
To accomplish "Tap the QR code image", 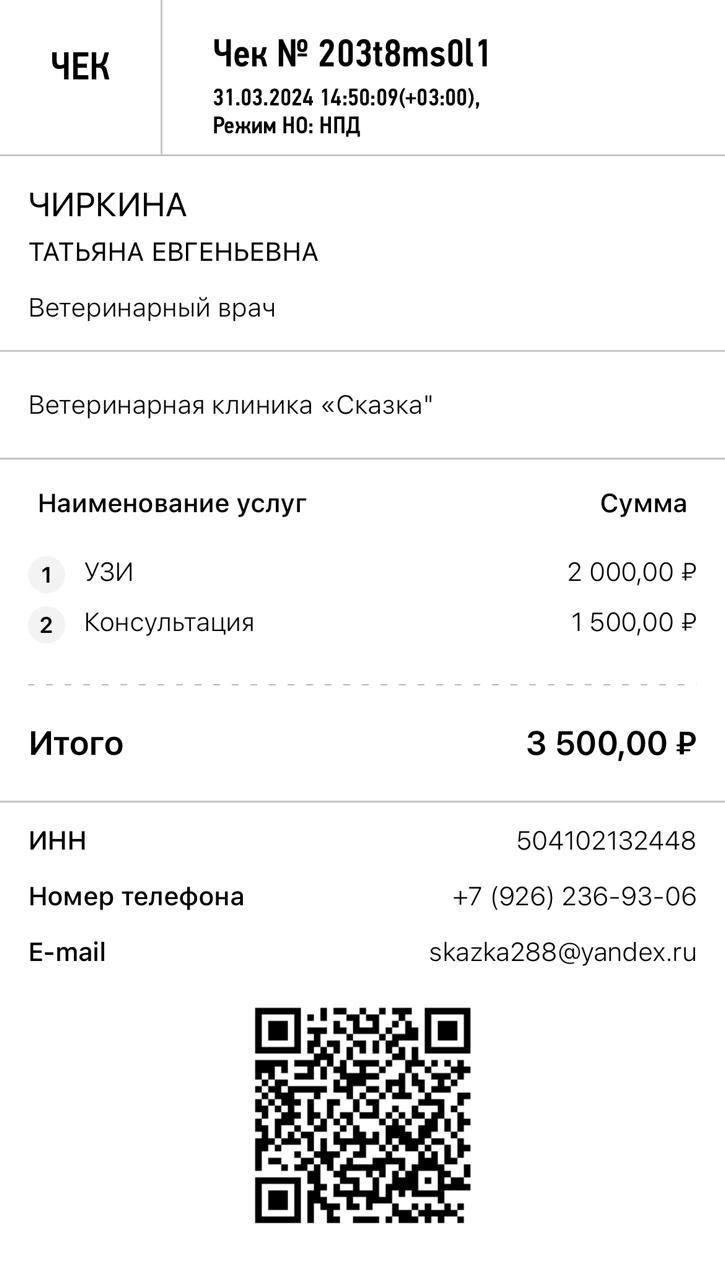I will point(362,1115).
